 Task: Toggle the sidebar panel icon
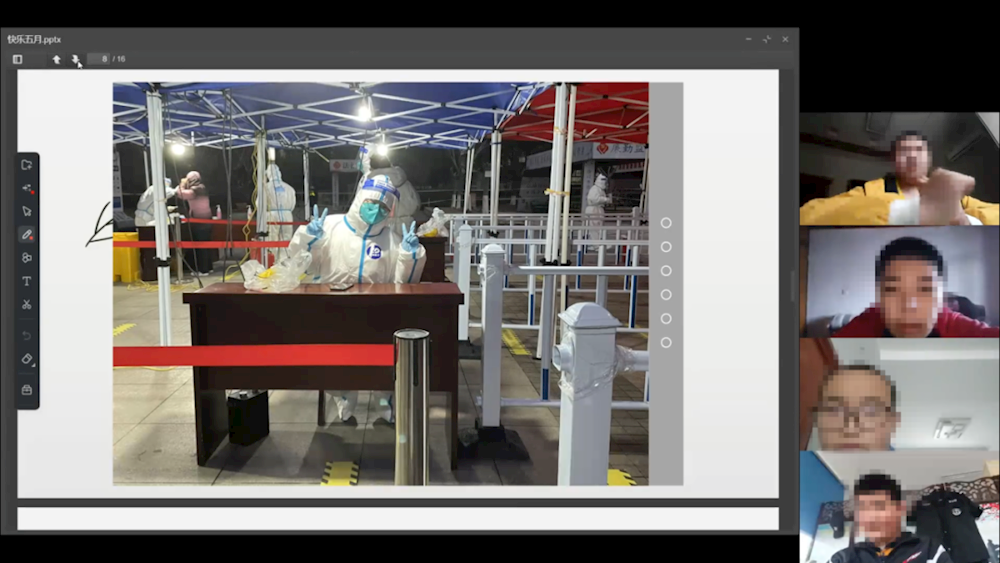tap(17, 59)
